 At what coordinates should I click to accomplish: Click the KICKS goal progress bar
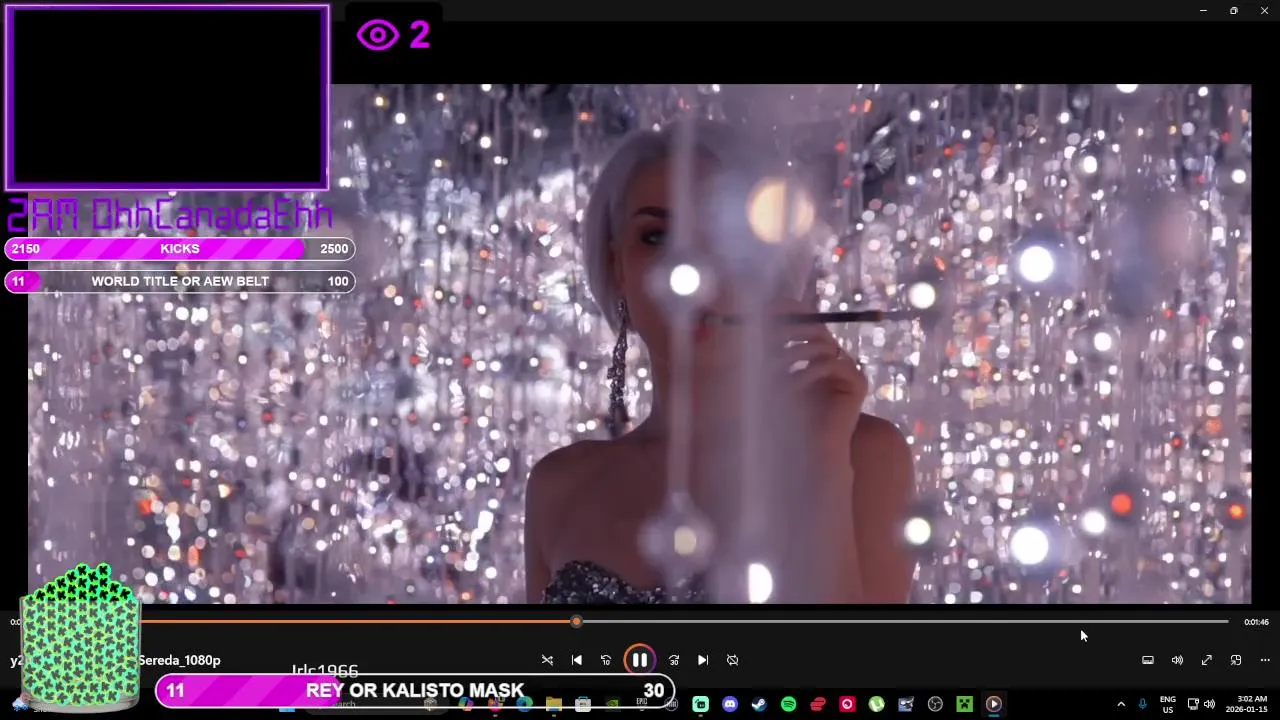(x=180, y=249)
